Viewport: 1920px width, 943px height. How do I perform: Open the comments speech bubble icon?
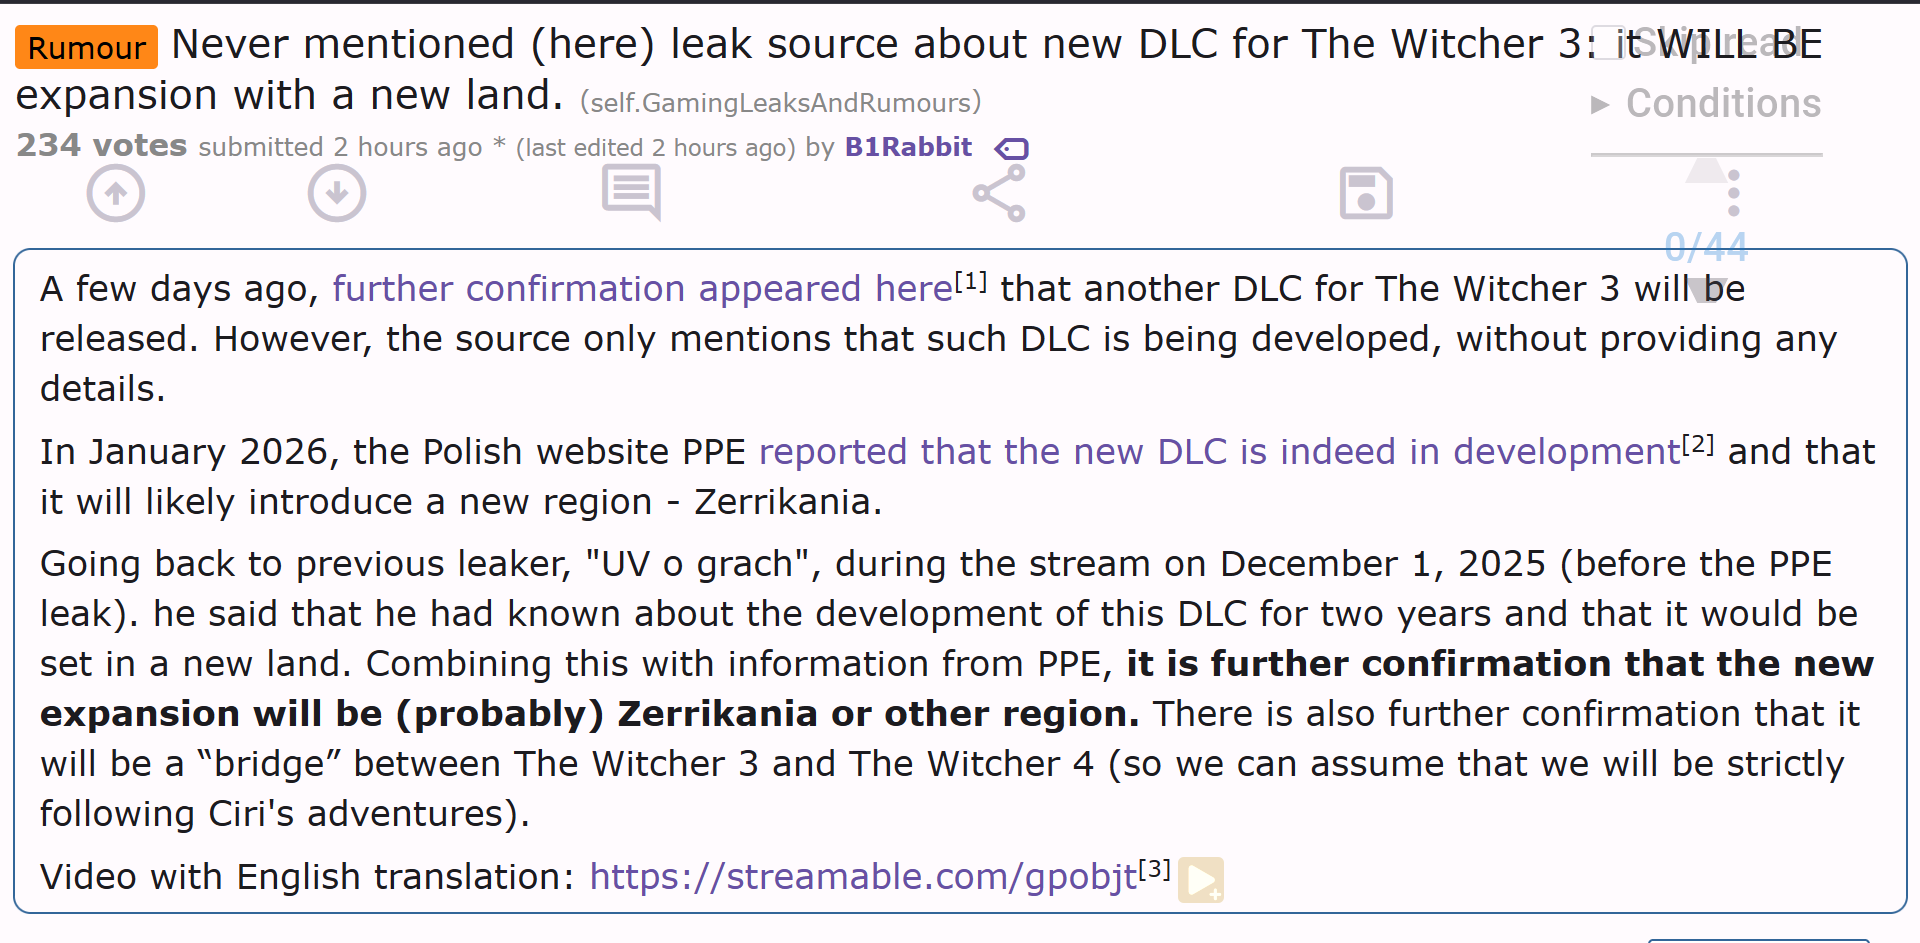pos(631,192)
